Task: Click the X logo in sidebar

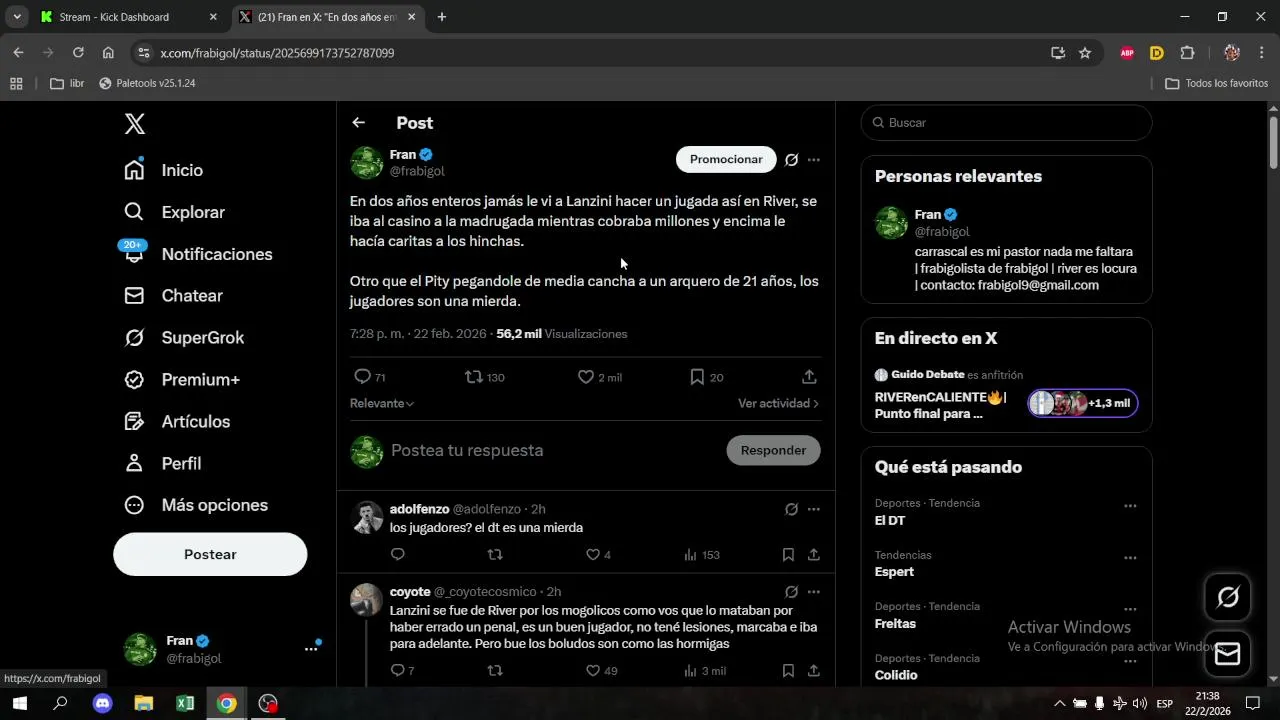Action: point(135,124)
